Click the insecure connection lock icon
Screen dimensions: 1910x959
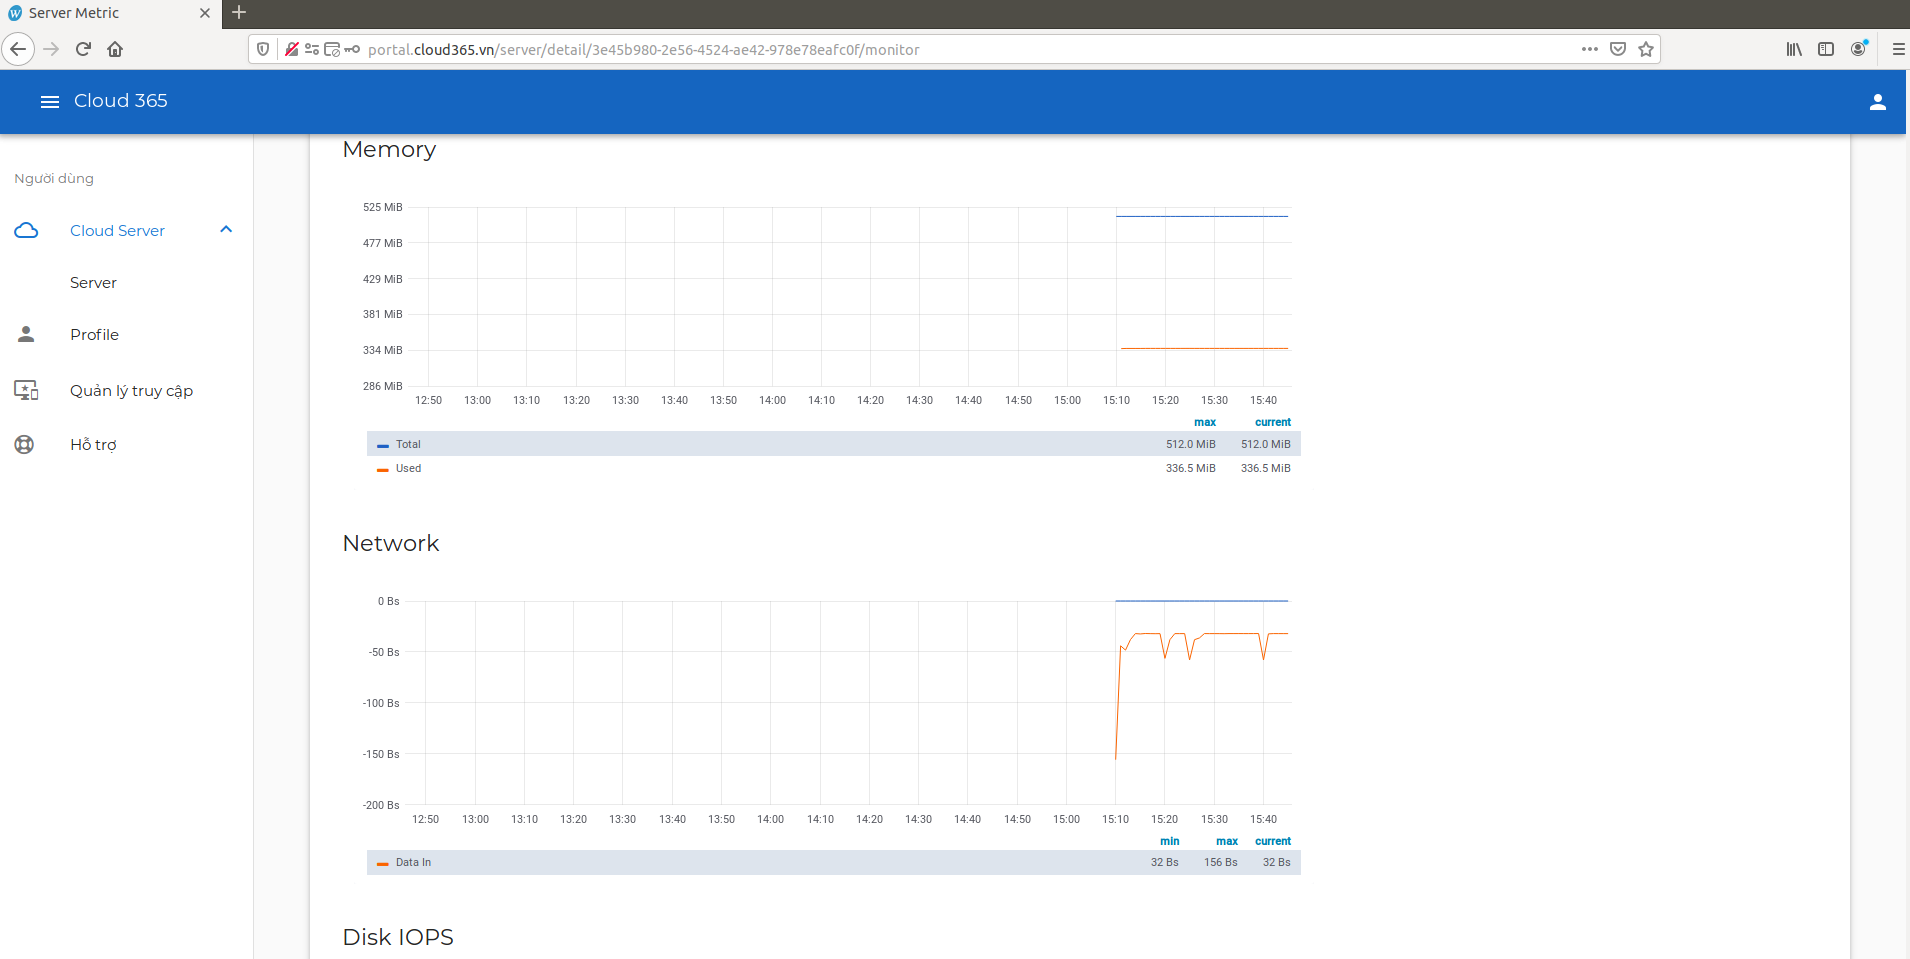tap(291, 49)
